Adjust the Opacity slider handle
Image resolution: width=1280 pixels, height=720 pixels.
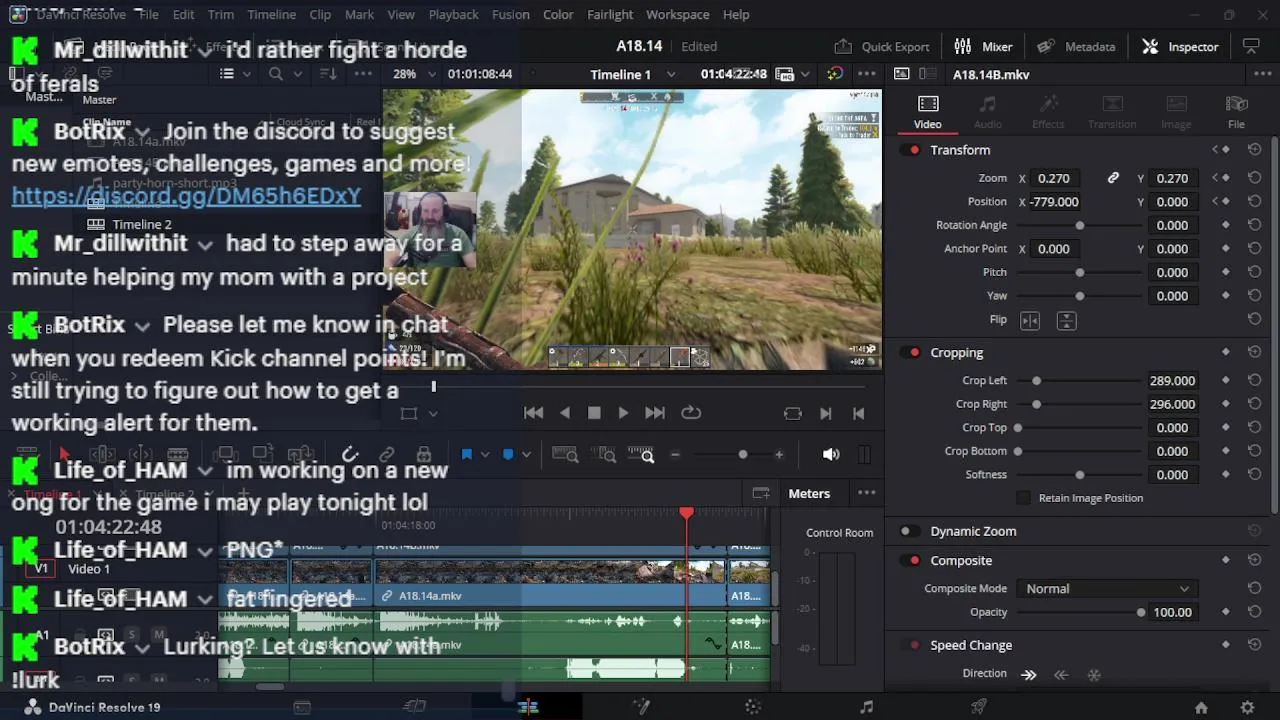(1141, 612)
